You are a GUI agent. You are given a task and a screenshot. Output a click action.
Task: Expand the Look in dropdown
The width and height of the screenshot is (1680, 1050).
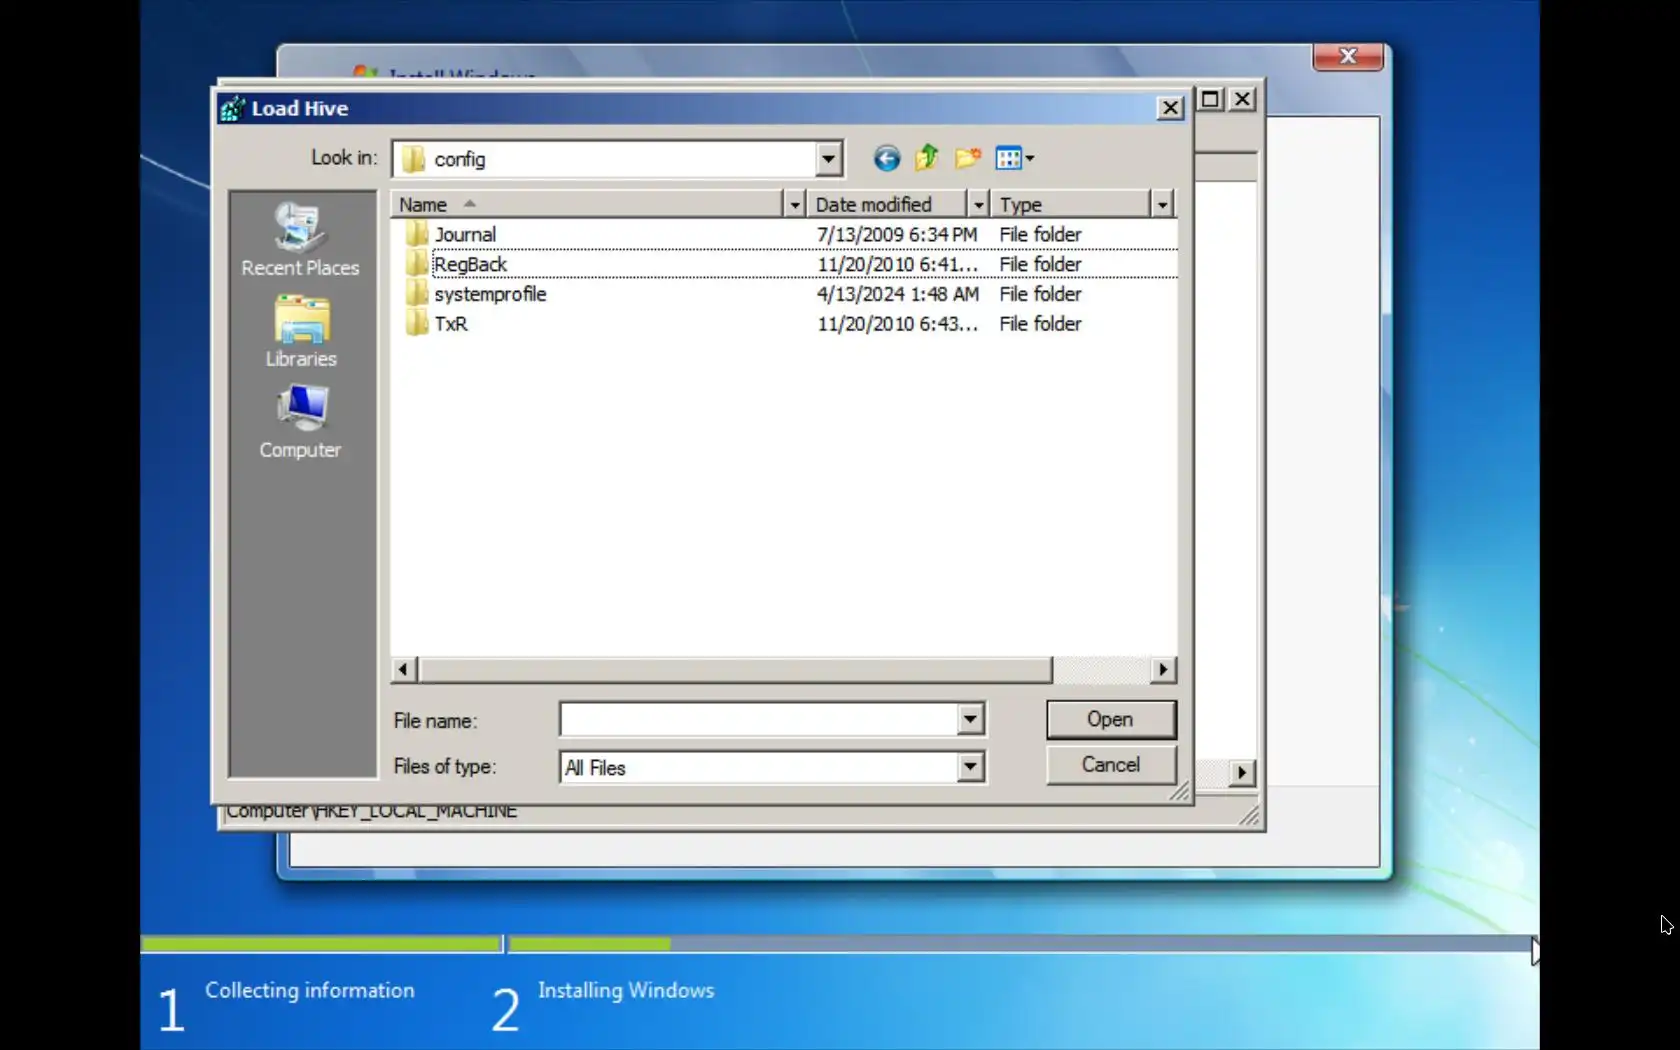[x=828, y=159]
